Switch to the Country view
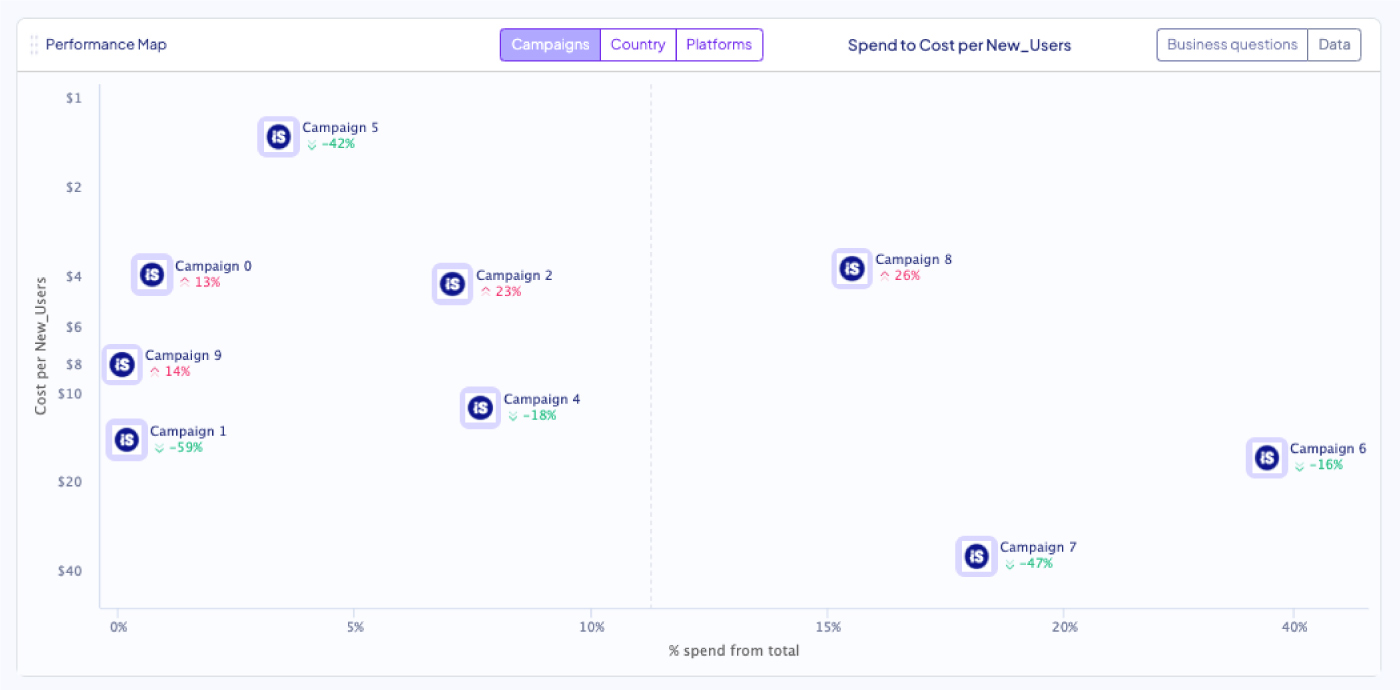Viewport: 1400px width, 690px height. click(638, 45)
